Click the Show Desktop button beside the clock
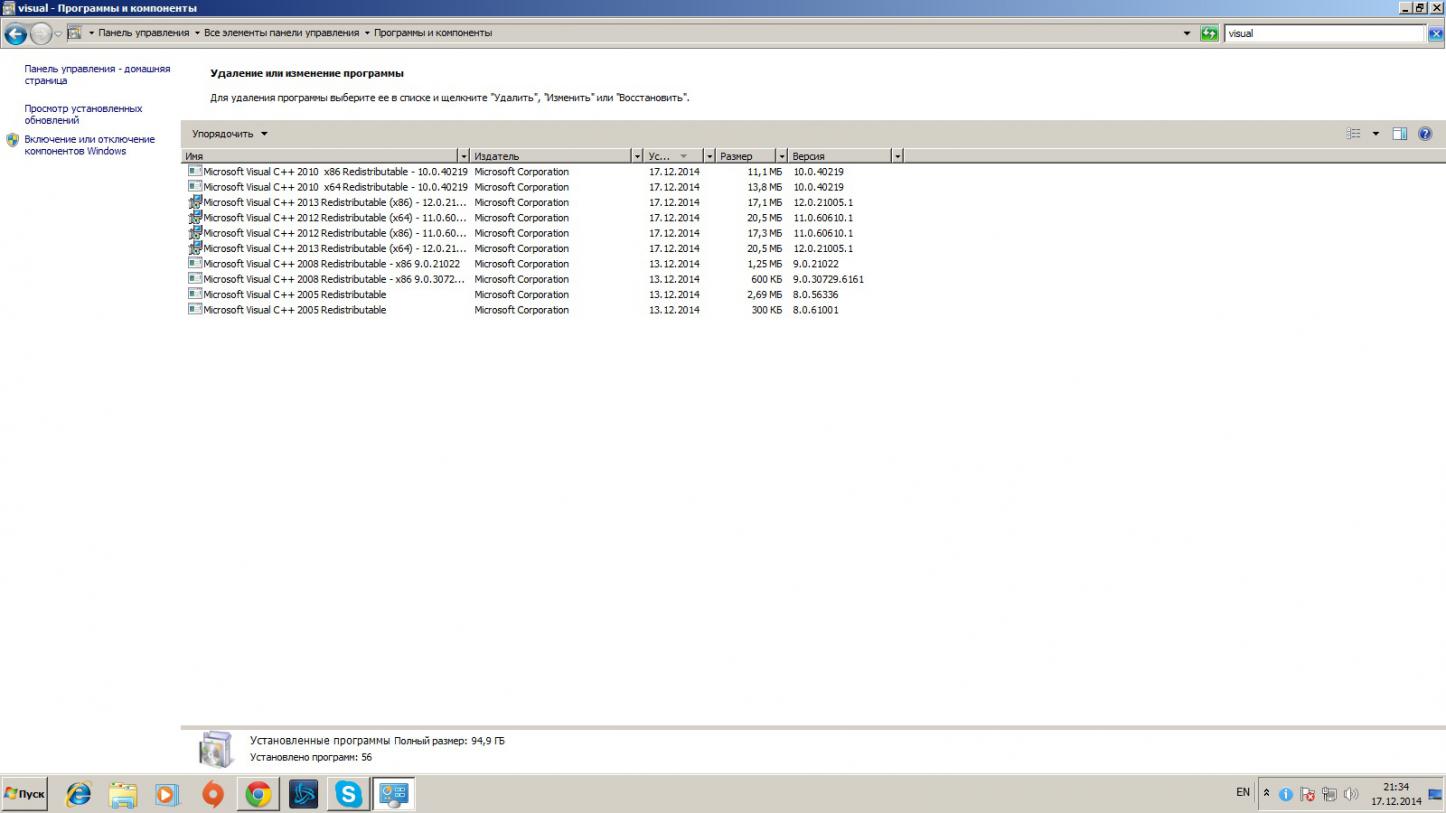This screenshot has height=813, width=1446. [x=1436, y=794]
